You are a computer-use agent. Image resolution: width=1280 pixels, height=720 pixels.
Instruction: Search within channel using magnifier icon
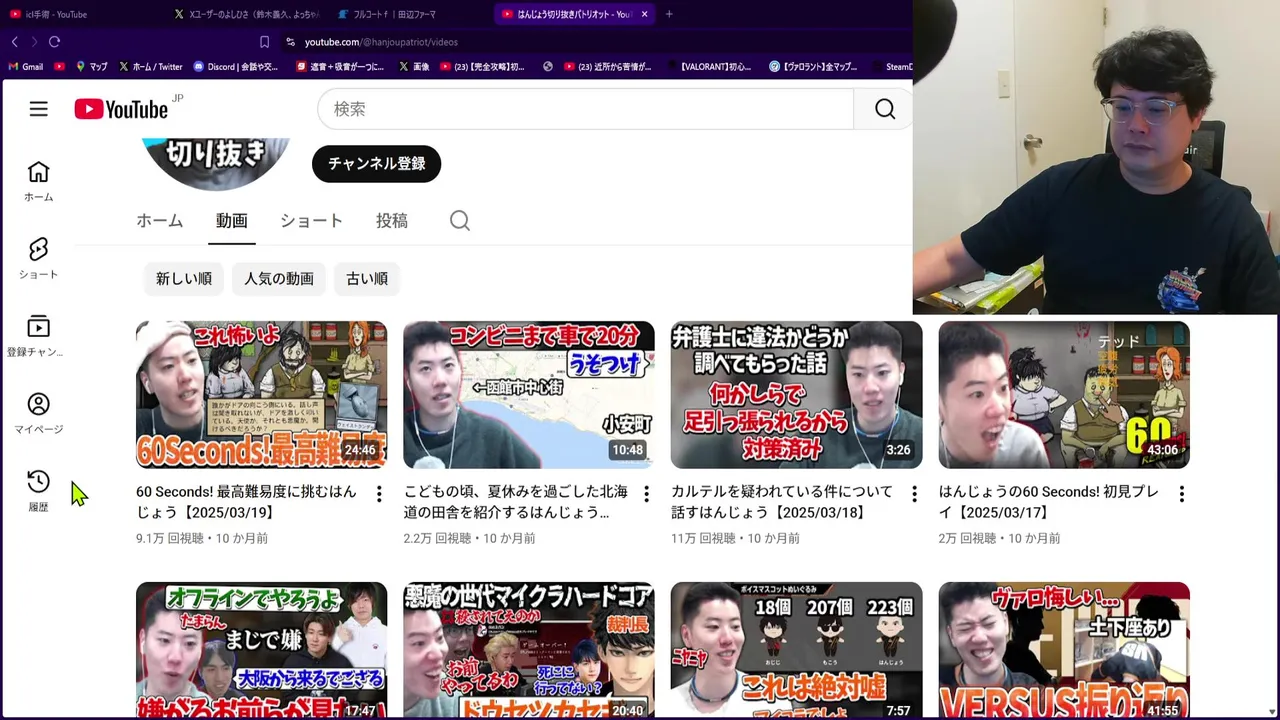[459, 221]
